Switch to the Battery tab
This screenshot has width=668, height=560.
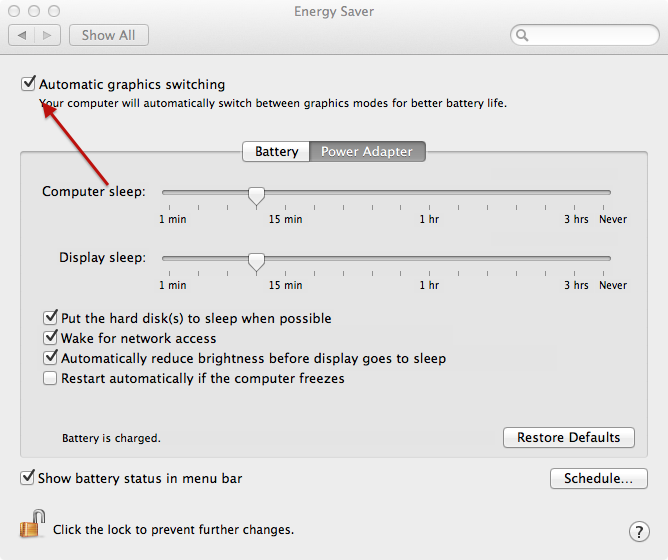click(x=276, y=152)
